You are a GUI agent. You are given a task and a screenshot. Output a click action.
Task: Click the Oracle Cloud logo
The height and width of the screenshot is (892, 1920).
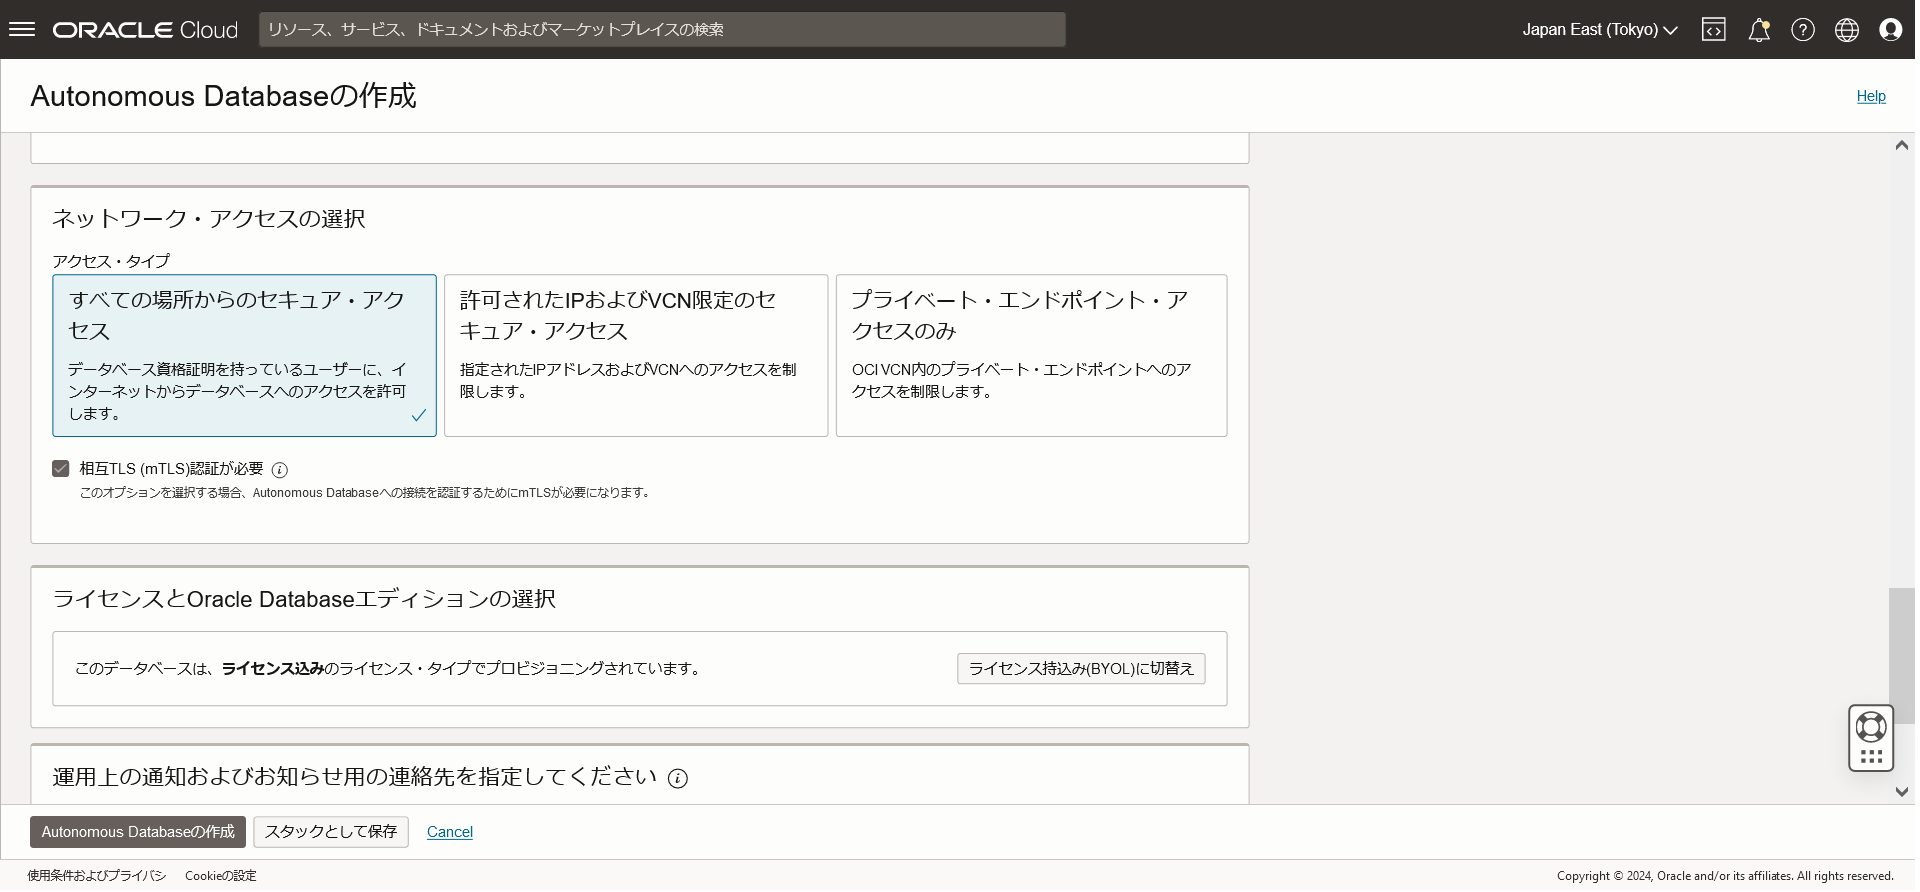click(x=145, y=30)
